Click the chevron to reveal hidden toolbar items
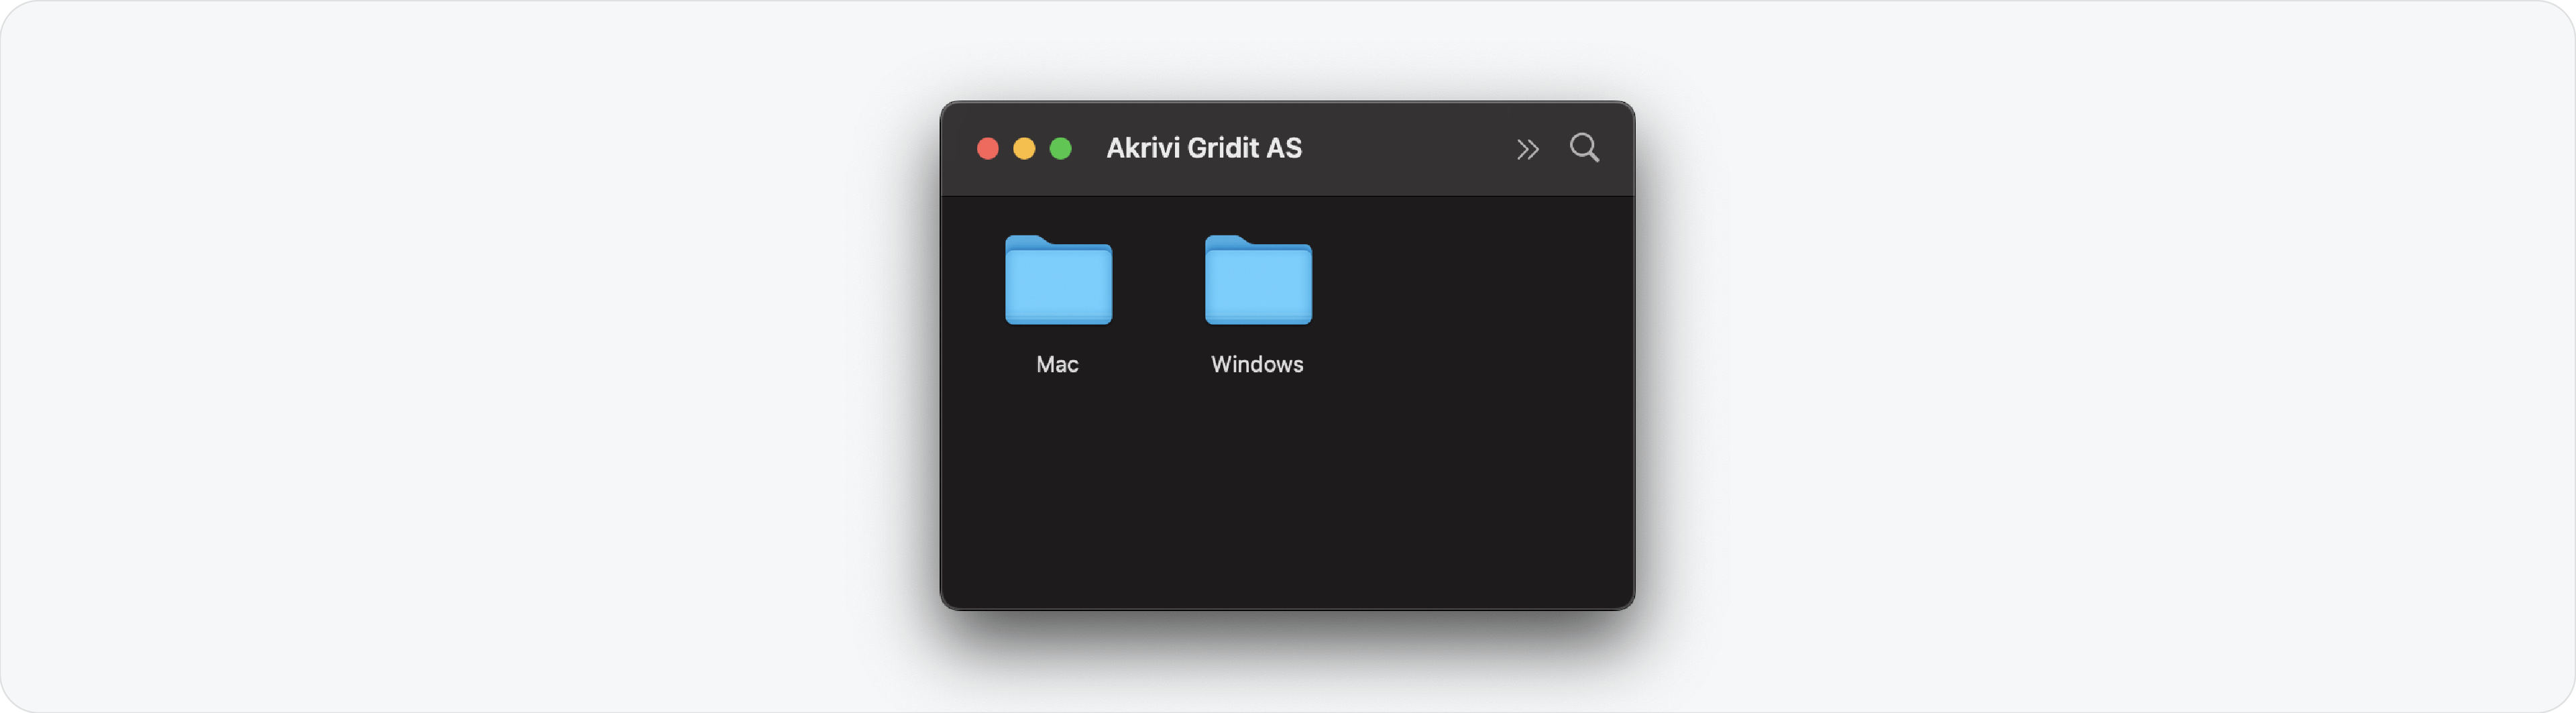 (x=1528, y=148)
